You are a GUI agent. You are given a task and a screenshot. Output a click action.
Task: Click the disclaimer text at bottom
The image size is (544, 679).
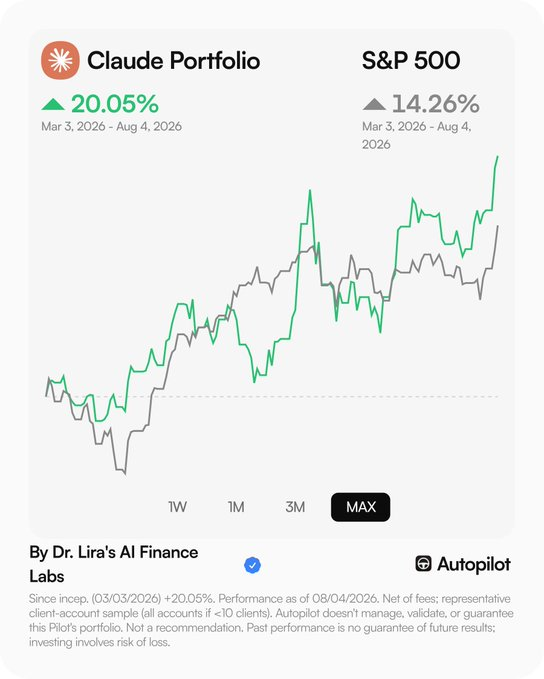coord(271,620)
